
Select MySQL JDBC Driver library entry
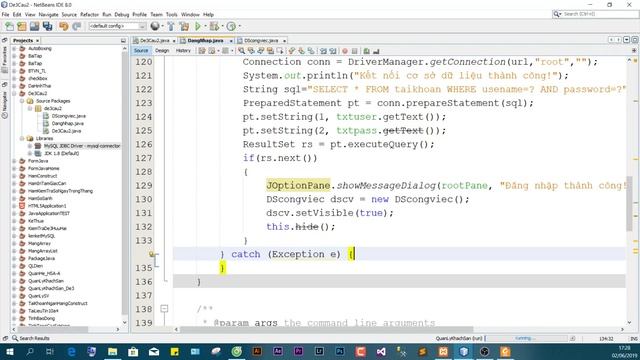[82, 146]
